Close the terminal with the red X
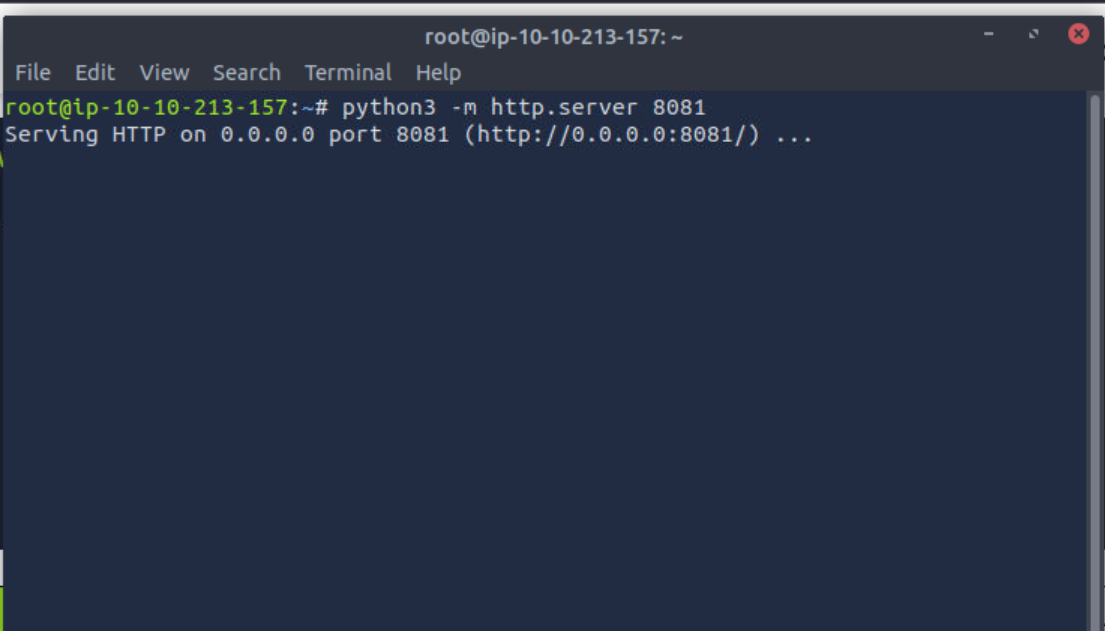The image size is (1105, 631). [x=1078, y=34]
